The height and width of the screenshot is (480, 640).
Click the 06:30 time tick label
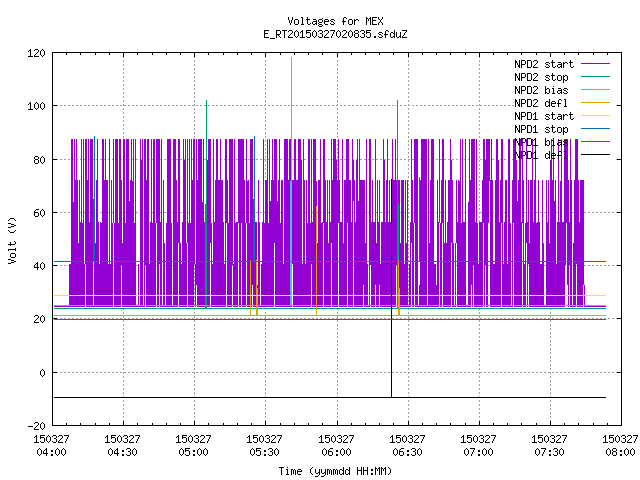click(x=407, y=452)
